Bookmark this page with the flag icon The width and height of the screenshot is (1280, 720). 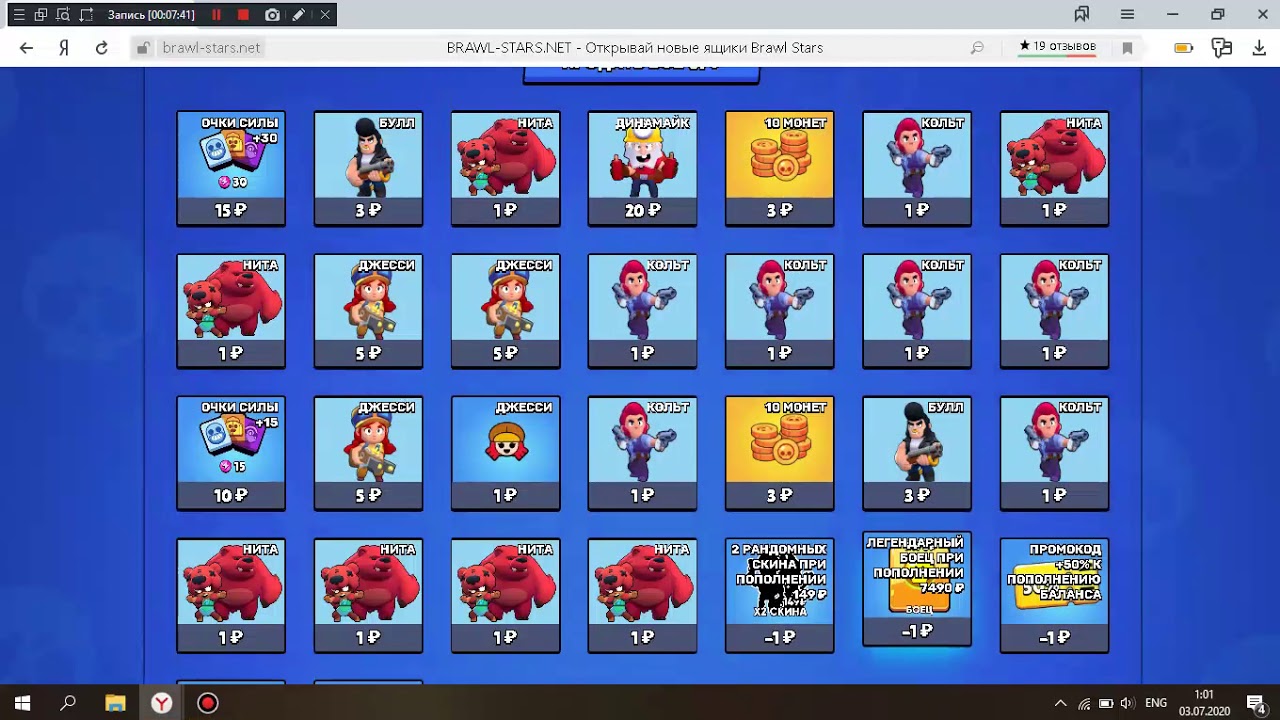pos(1127,48)
